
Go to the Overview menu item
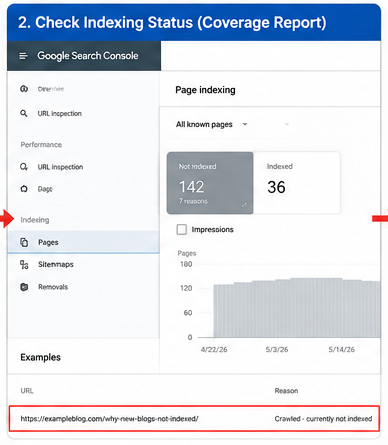coord(51,89)
